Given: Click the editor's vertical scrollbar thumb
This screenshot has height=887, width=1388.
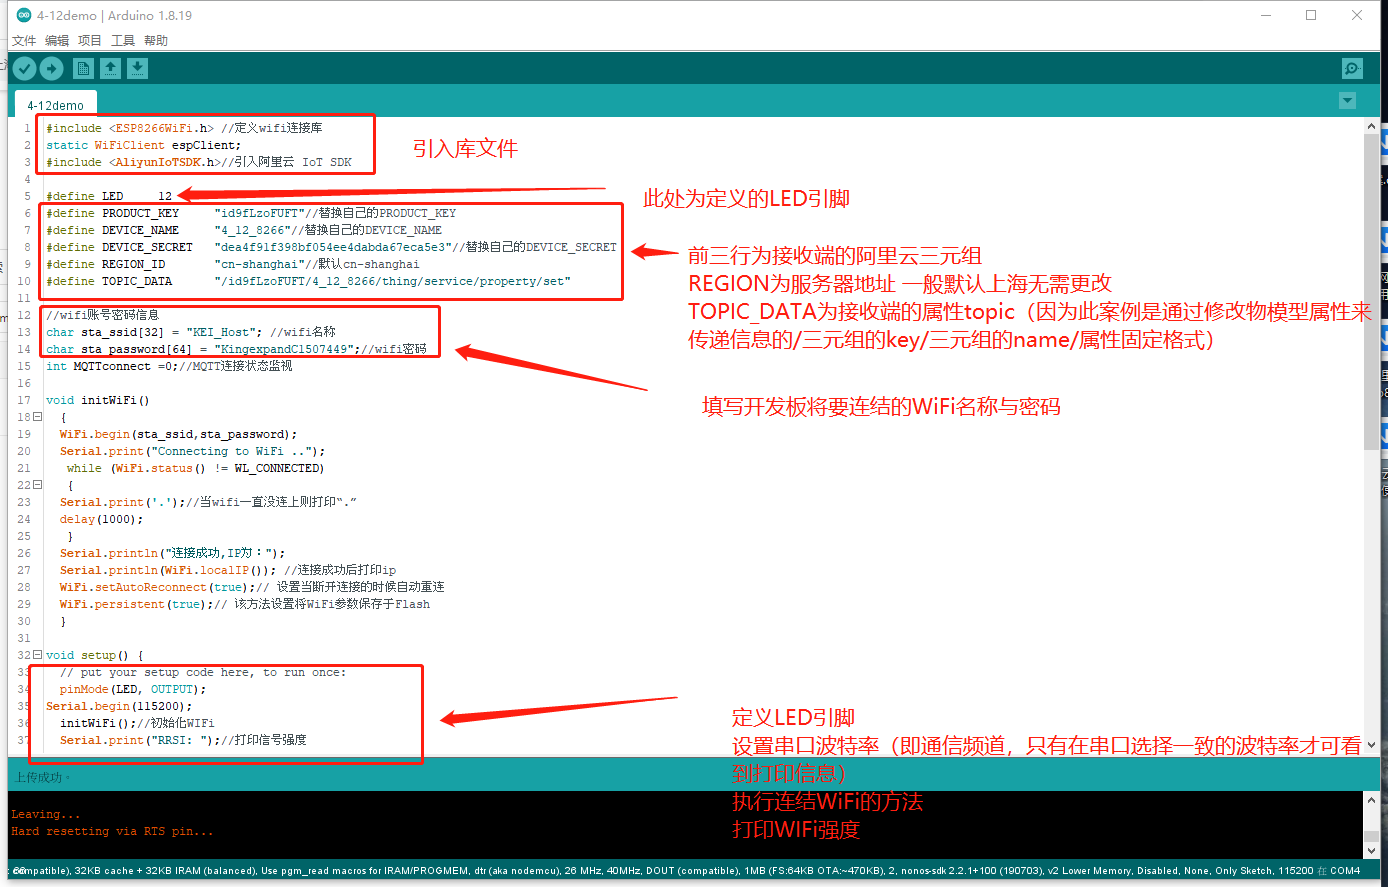Looking at the screenshot, I should [x=1371, y=290].
